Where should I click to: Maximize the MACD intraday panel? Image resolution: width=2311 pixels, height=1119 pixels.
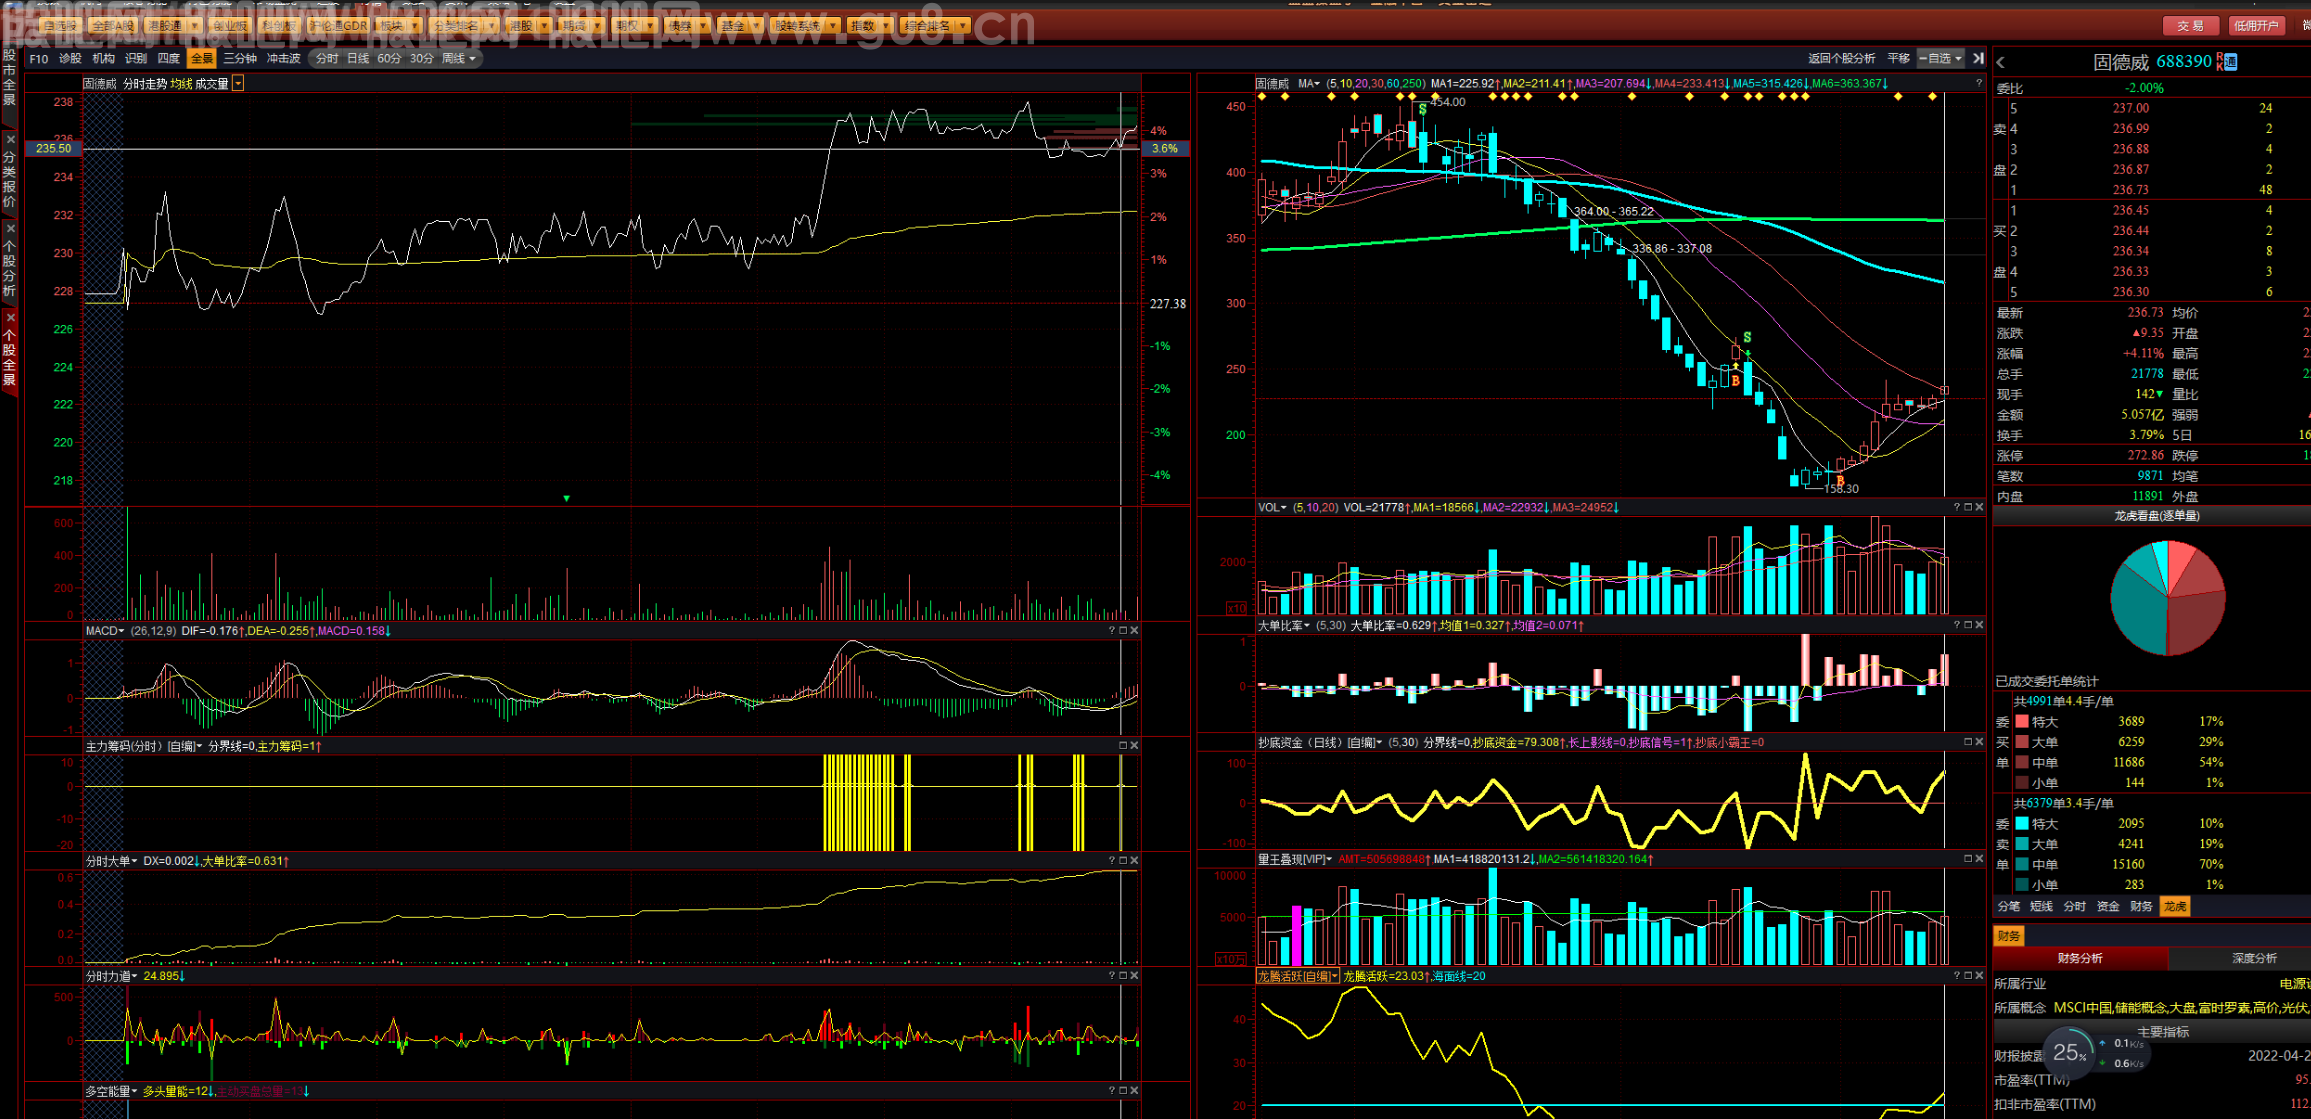click(x=1123, y=631)
